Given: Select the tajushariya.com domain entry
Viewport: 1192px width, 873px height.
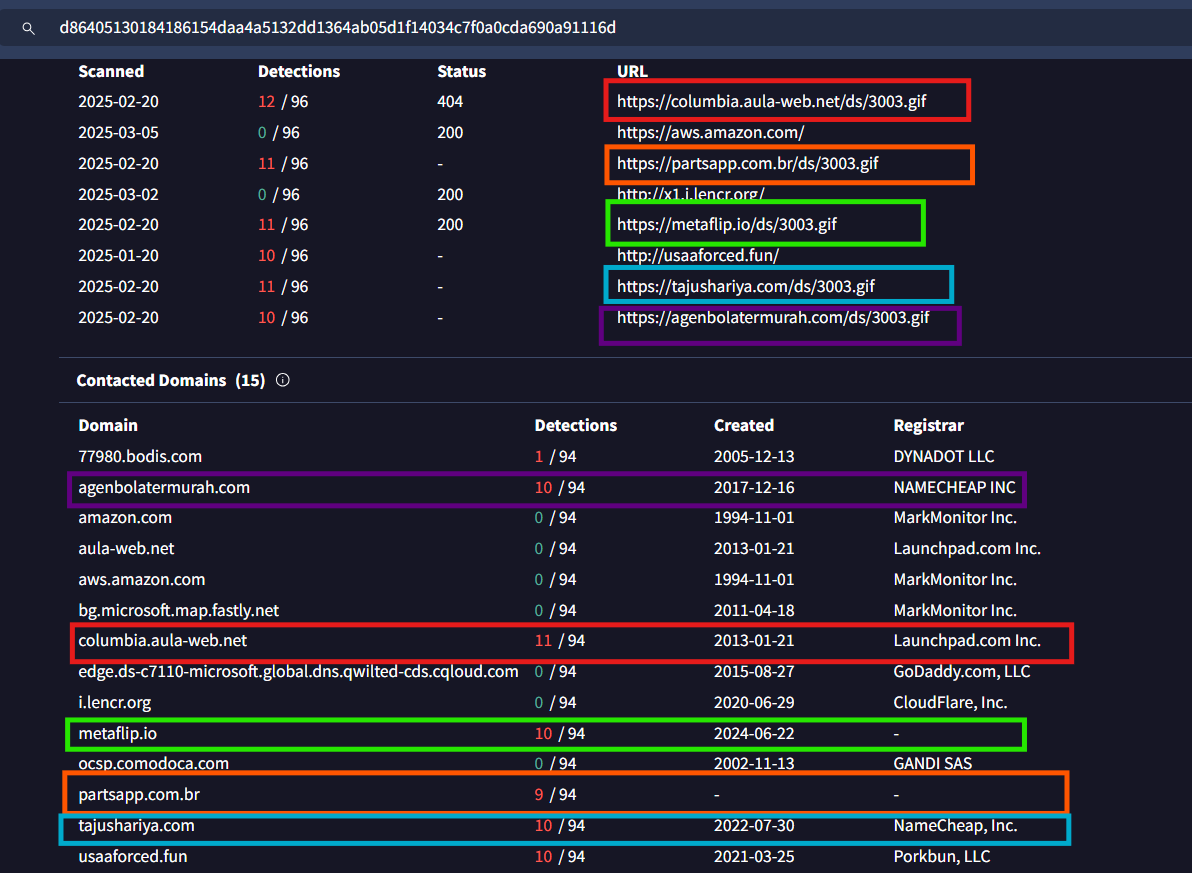Looking at the screenshot, I should click(136, 825).
